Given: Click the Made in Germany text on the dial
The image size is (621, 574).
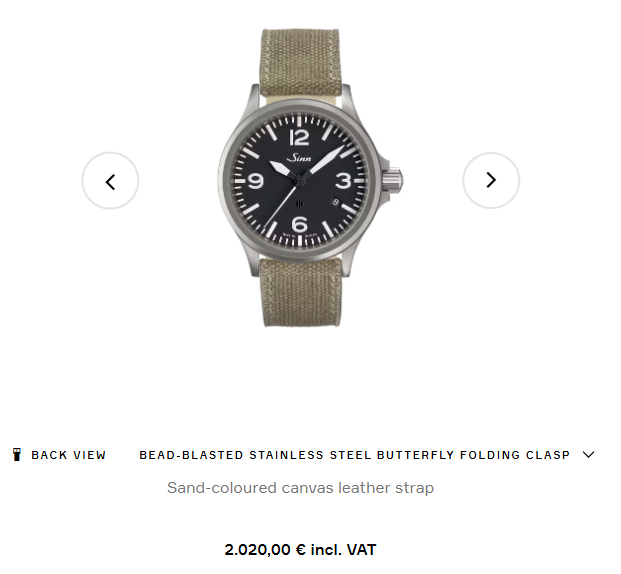Looking at the screenshot, I should click(300, 235).
